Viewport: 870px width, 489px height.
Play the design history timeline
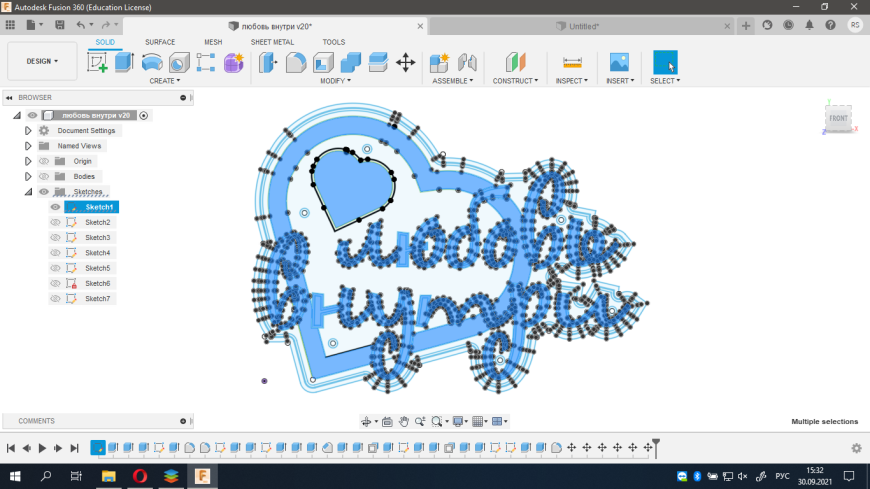(x=42, y=448)
